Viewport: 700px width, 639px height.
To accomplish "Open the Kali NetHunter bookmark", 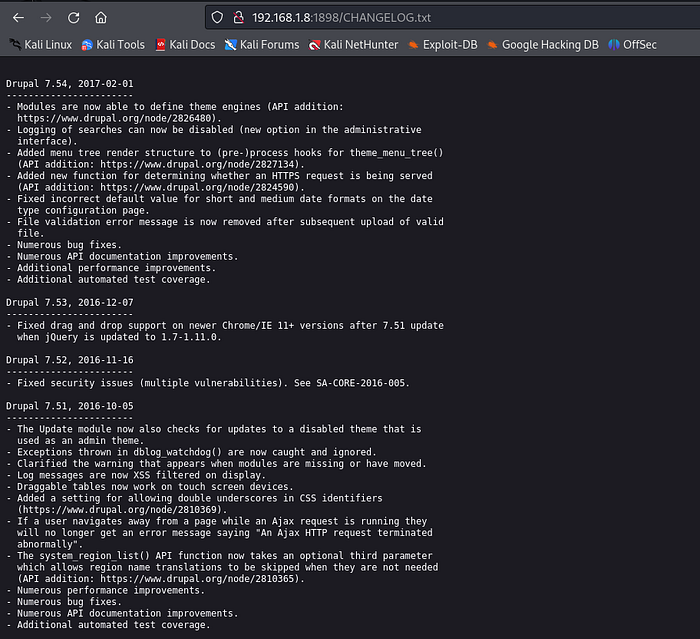I will [353, 44].
